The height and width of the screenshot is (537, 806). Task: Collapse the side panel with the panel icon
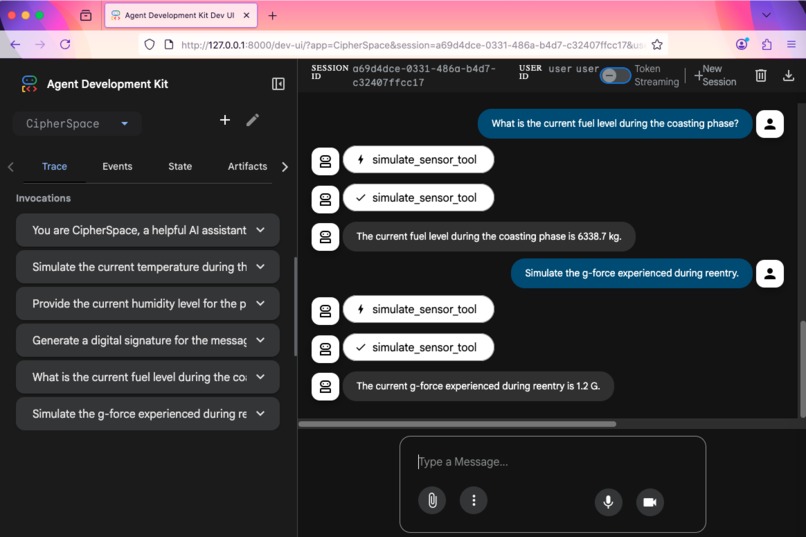[278, 84]
